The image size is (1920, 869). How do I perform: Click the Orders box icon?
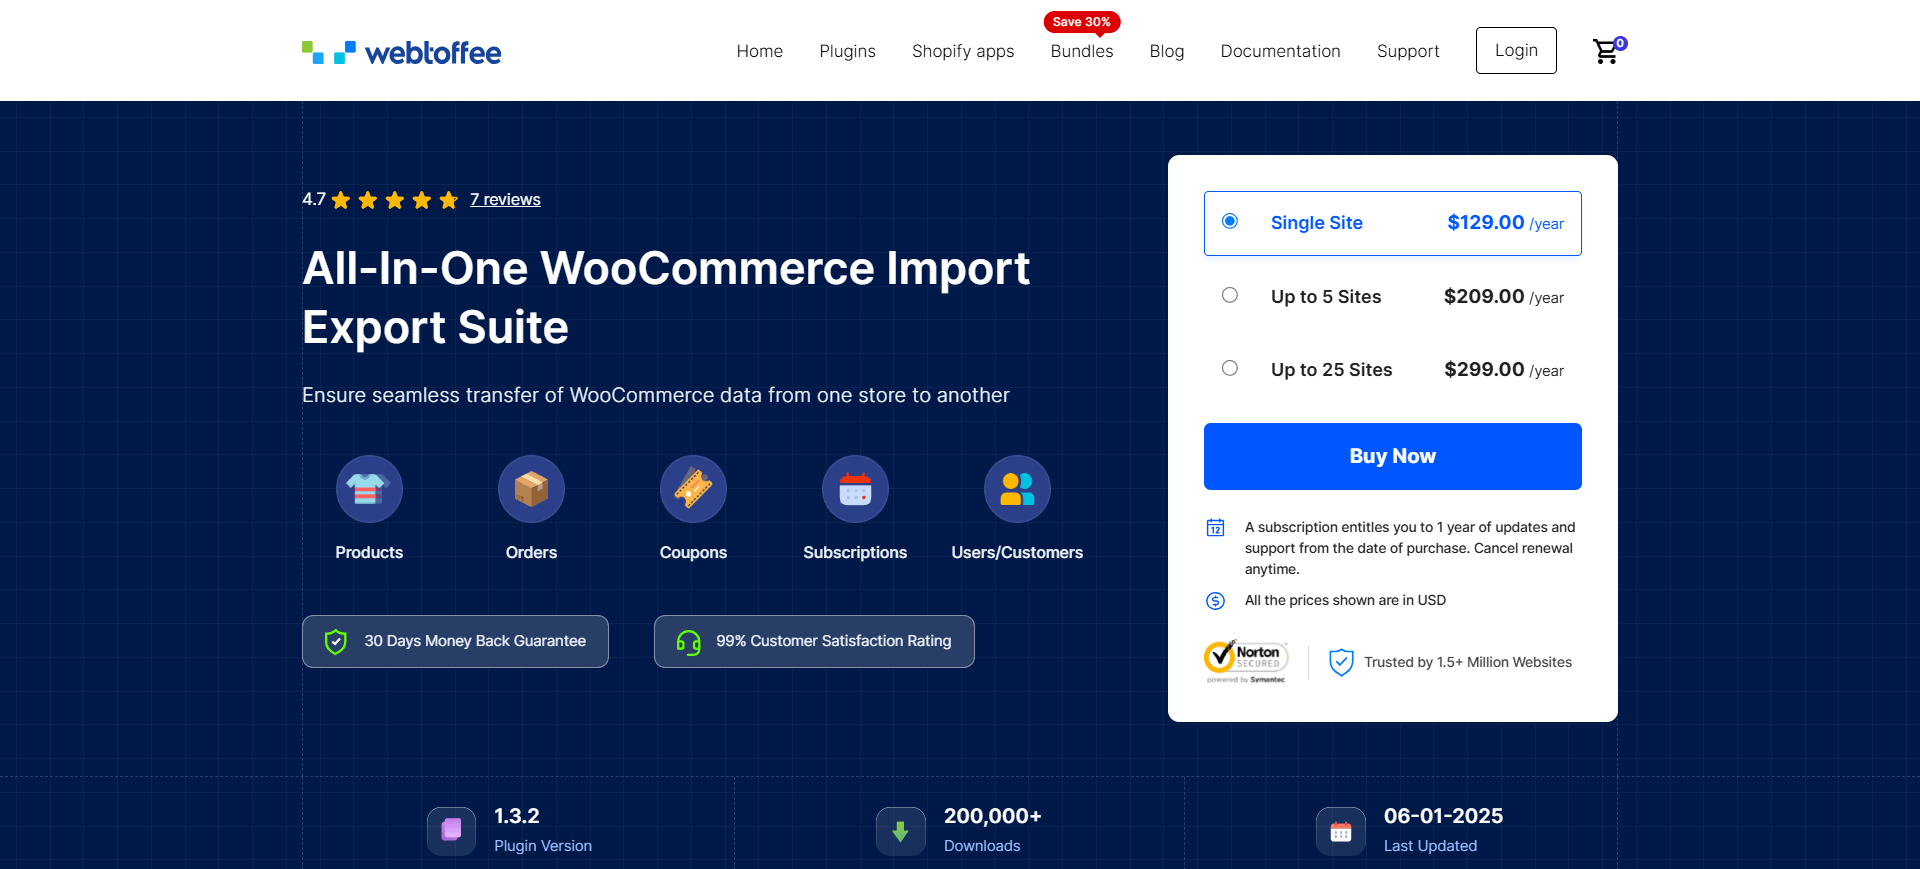point(531,489)
